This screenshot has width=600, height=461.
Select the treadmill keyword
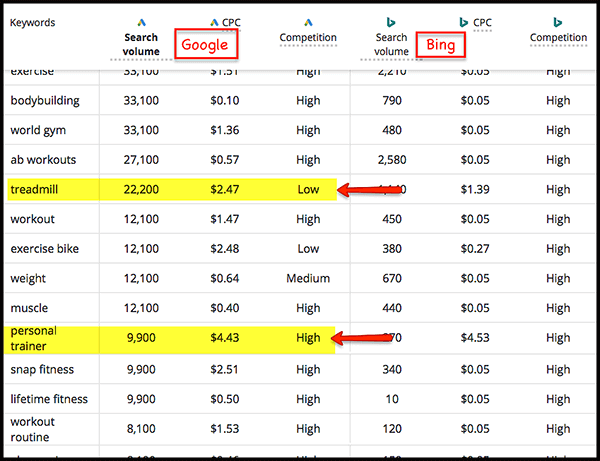pos(34,189)
